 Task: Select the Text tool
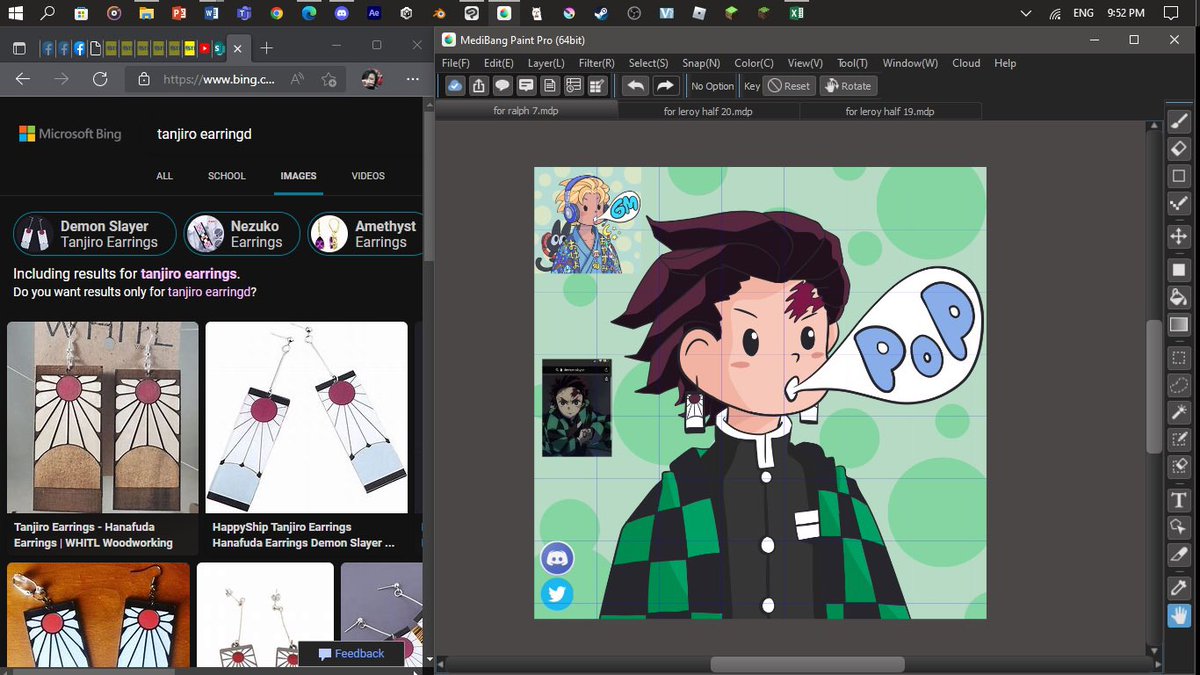(1179, 500)
